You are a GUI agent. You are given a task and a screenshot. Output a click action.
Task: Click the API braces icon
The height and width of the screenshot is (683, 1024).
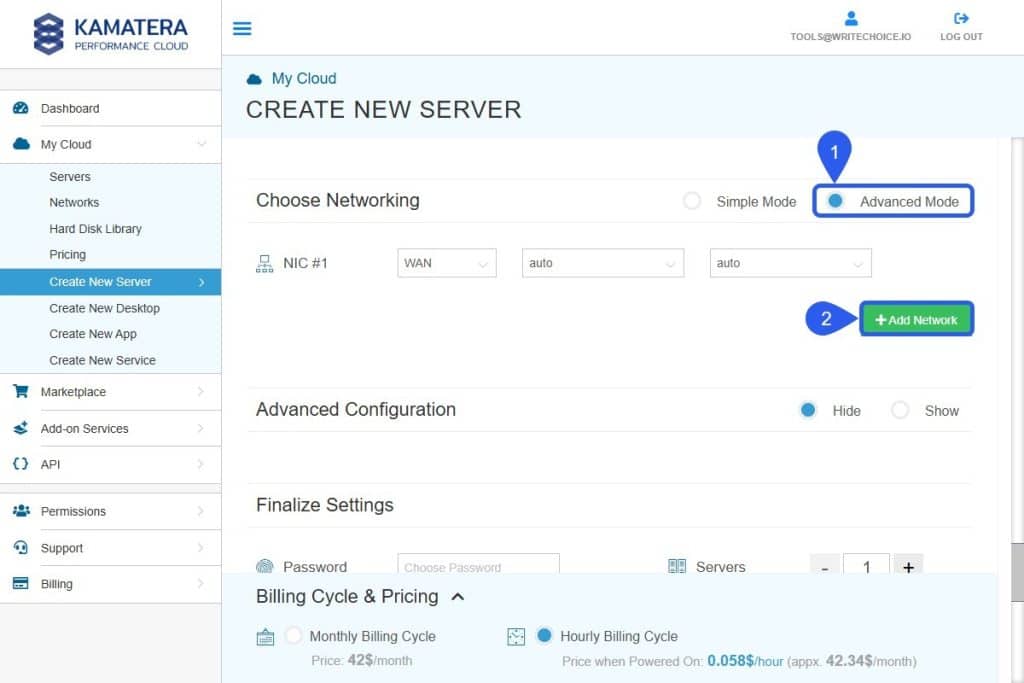click(x=21, y=464)
